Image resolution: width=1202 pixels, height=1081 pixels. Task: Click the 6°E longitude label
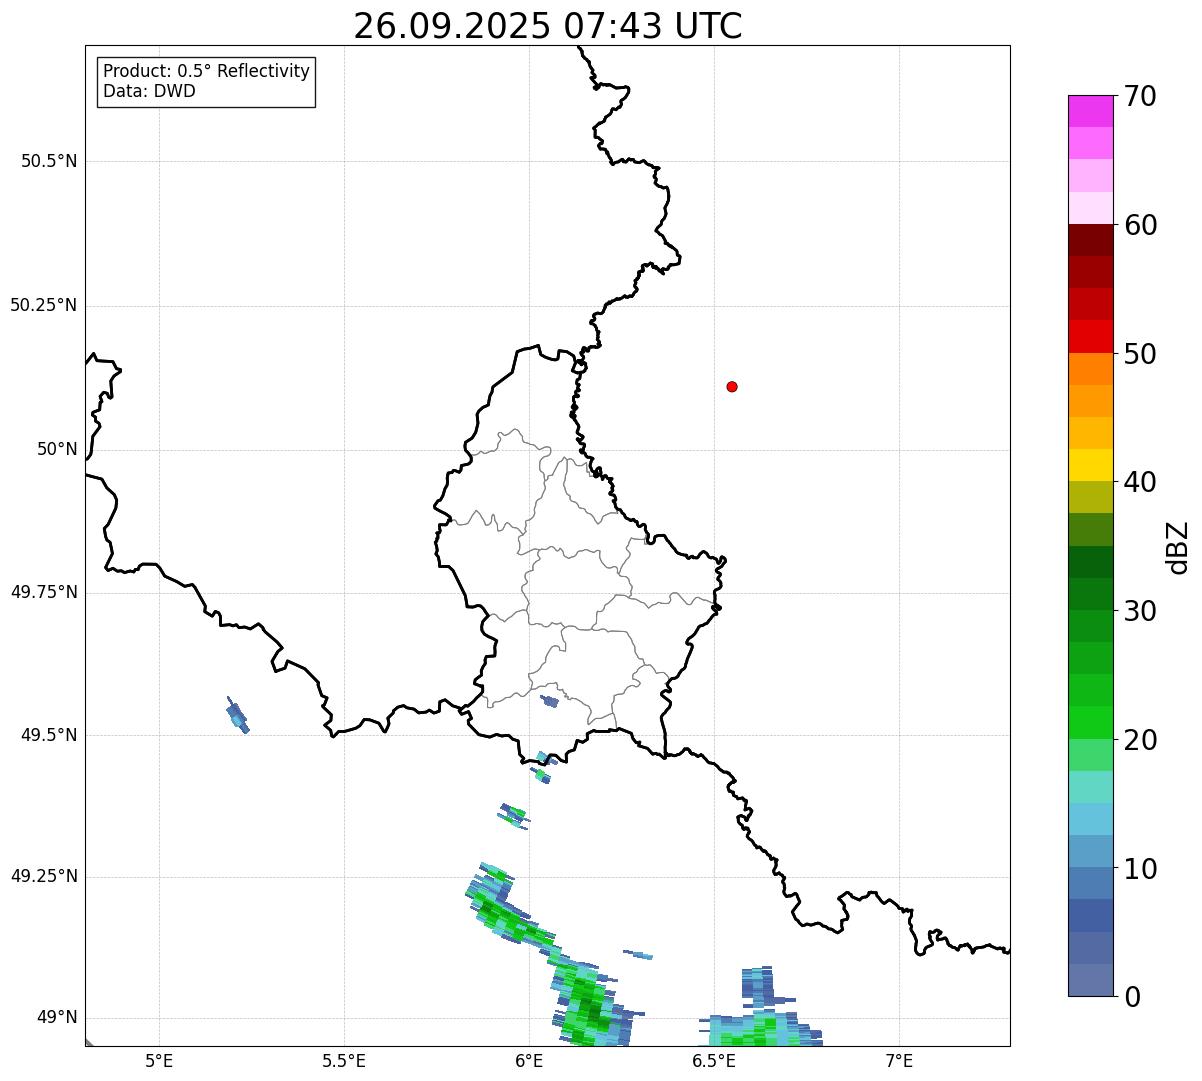(529, 1061)
